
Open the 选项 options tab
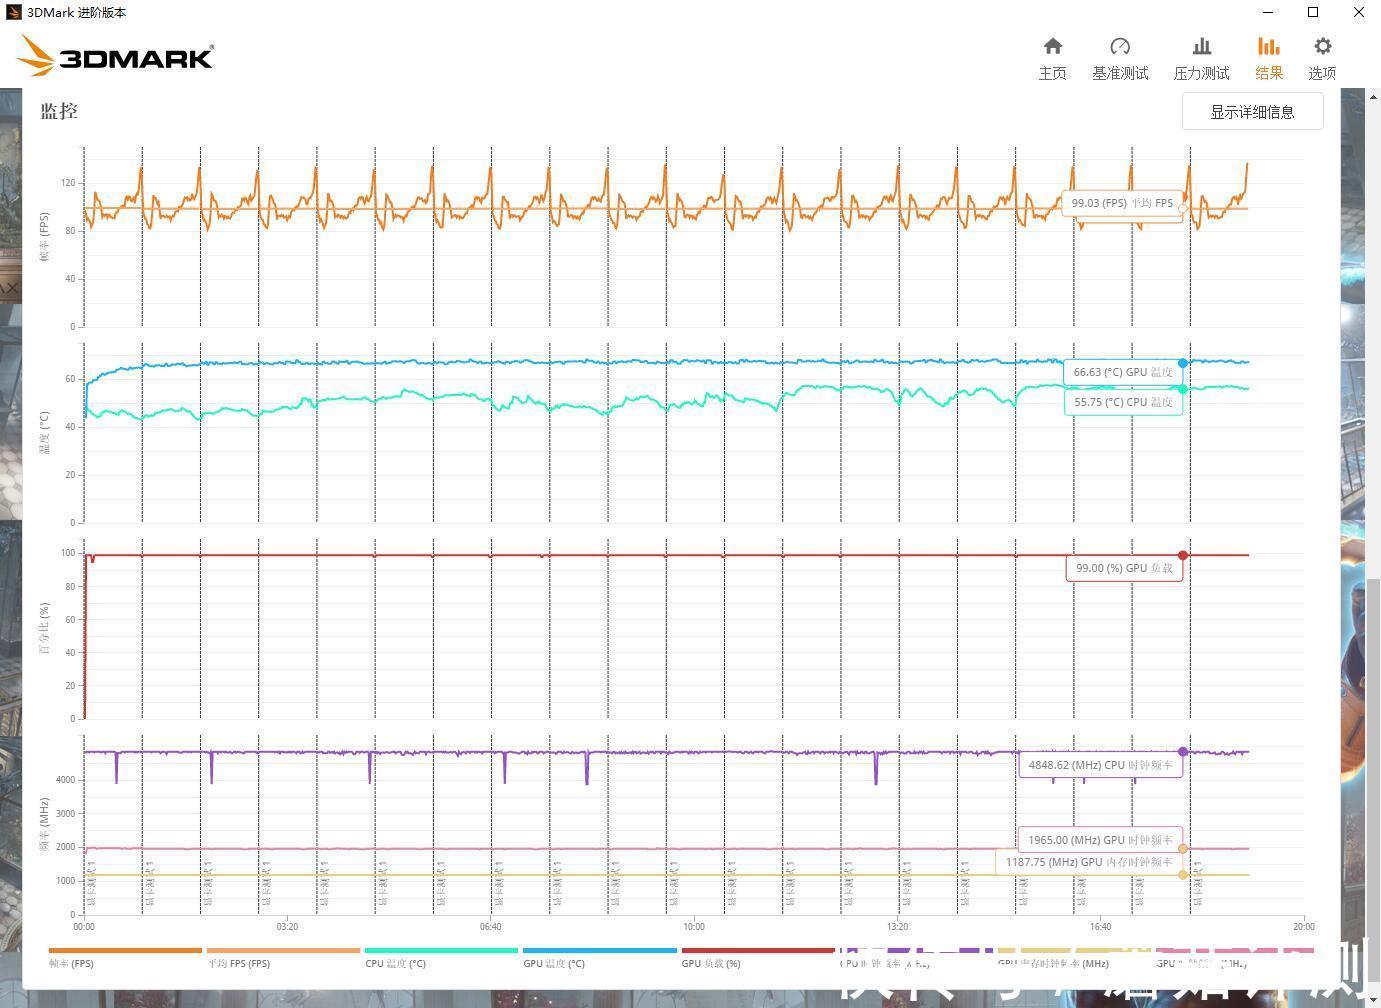pyautogui.click(x=1322, y=59)
